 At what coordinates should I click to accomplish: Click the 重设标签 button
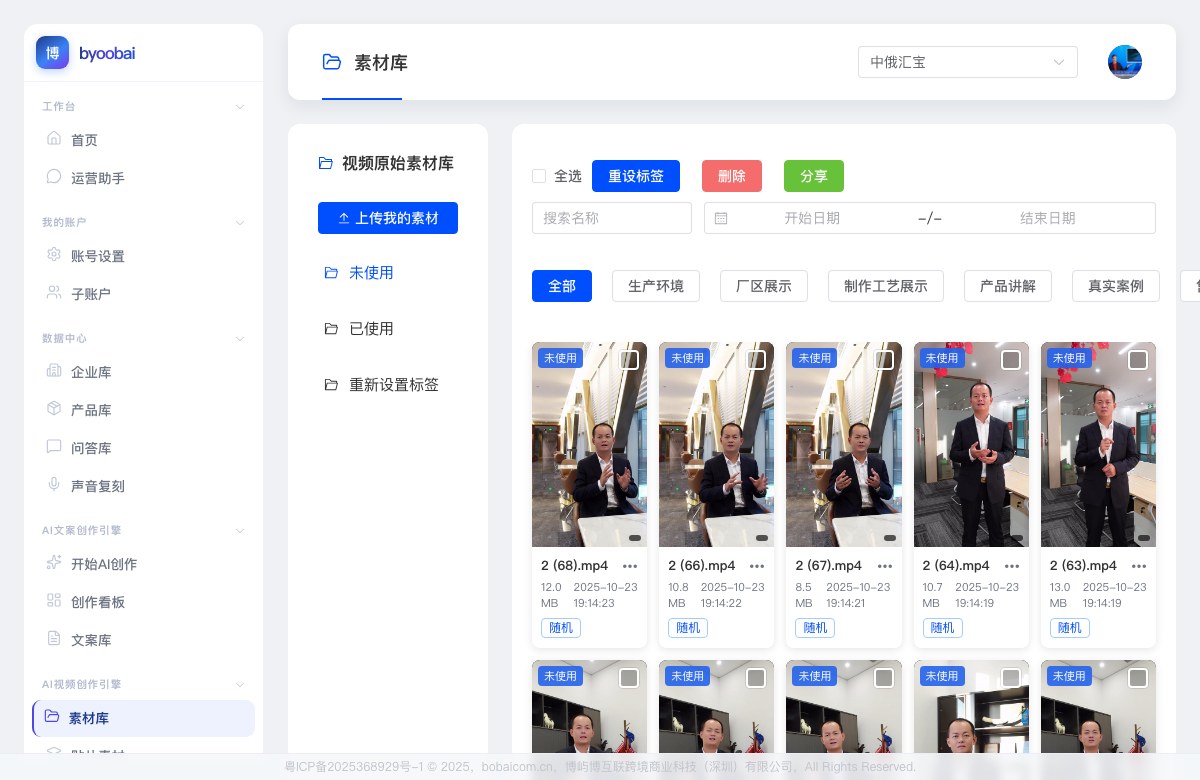click(x=636, y=176)
